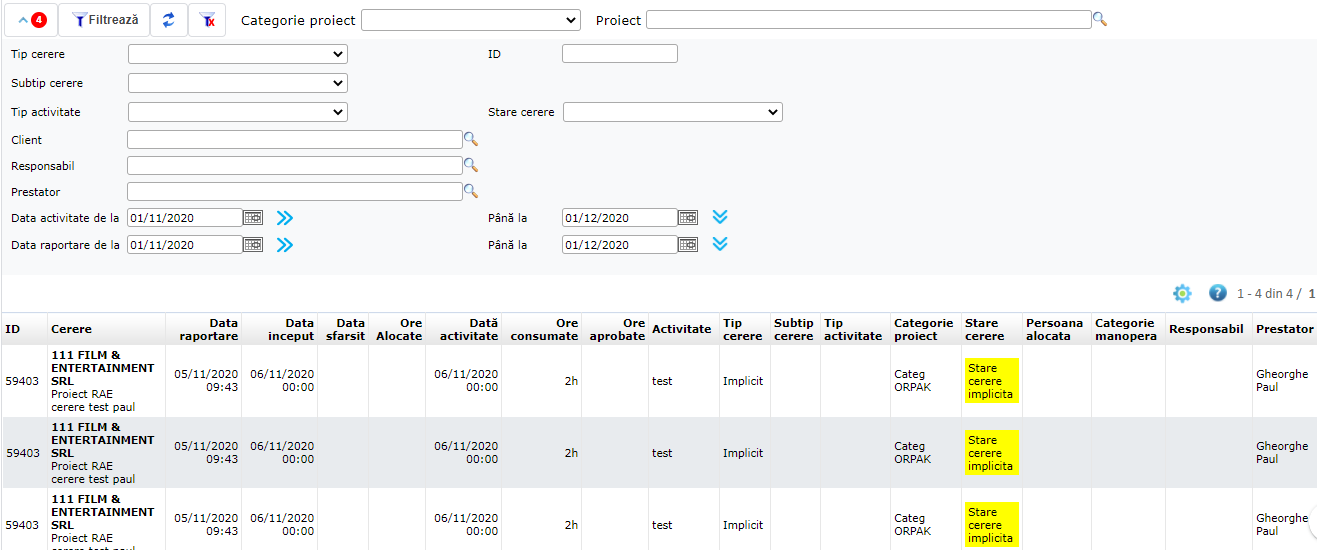Screen dimensions: 1317x550
Task: Open the blue help question mark
Action: tap(1217, 293)
